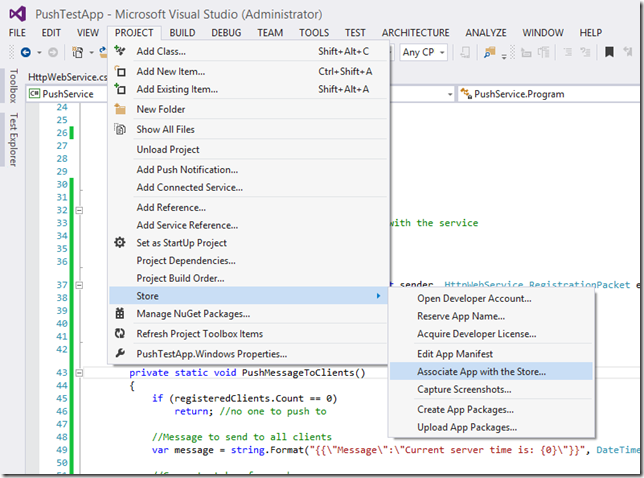
Task: Open the DEBUG menu
Action: (x=226, y=33)
